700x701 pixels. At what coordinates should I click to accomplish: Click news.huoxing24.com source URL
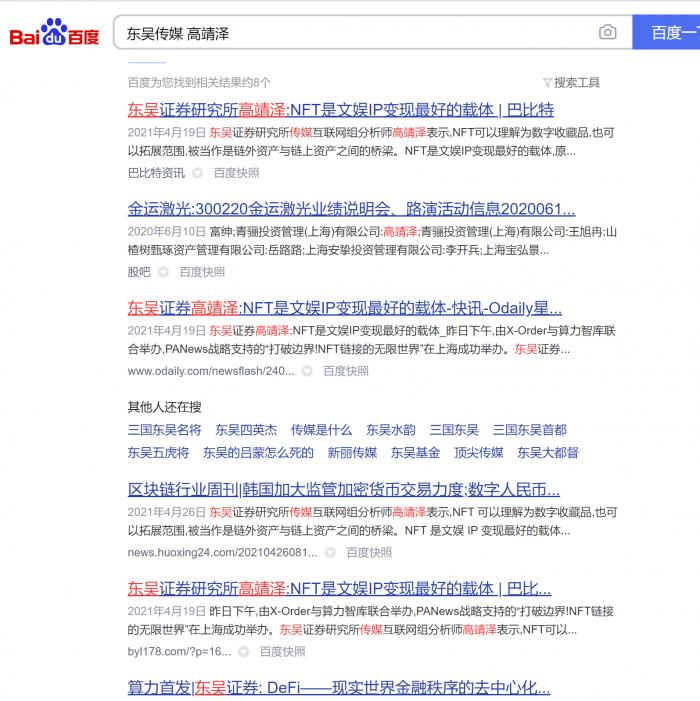(x=223, y=553)
